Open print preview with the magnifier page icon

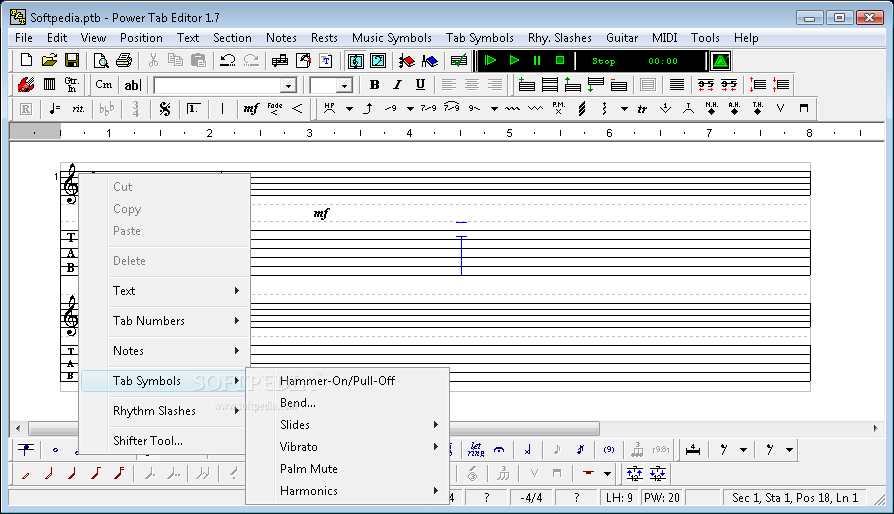[101, 60]
